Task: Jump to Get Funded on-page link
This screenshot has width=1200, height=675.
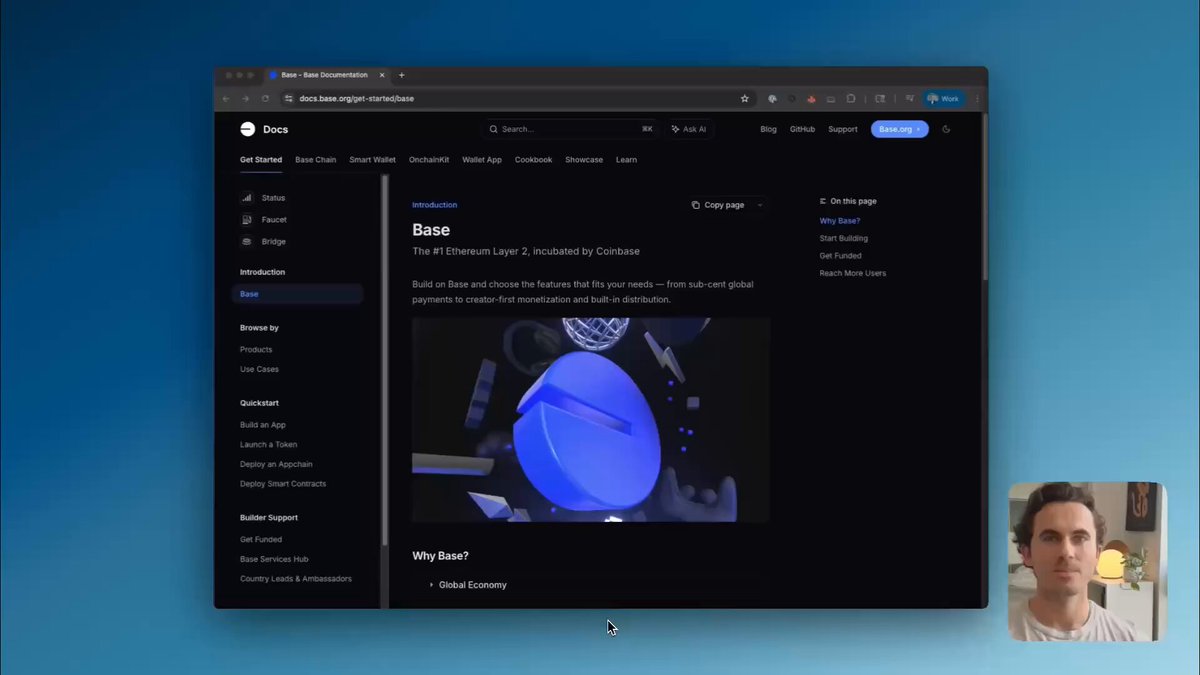Action: coord(840,256)
